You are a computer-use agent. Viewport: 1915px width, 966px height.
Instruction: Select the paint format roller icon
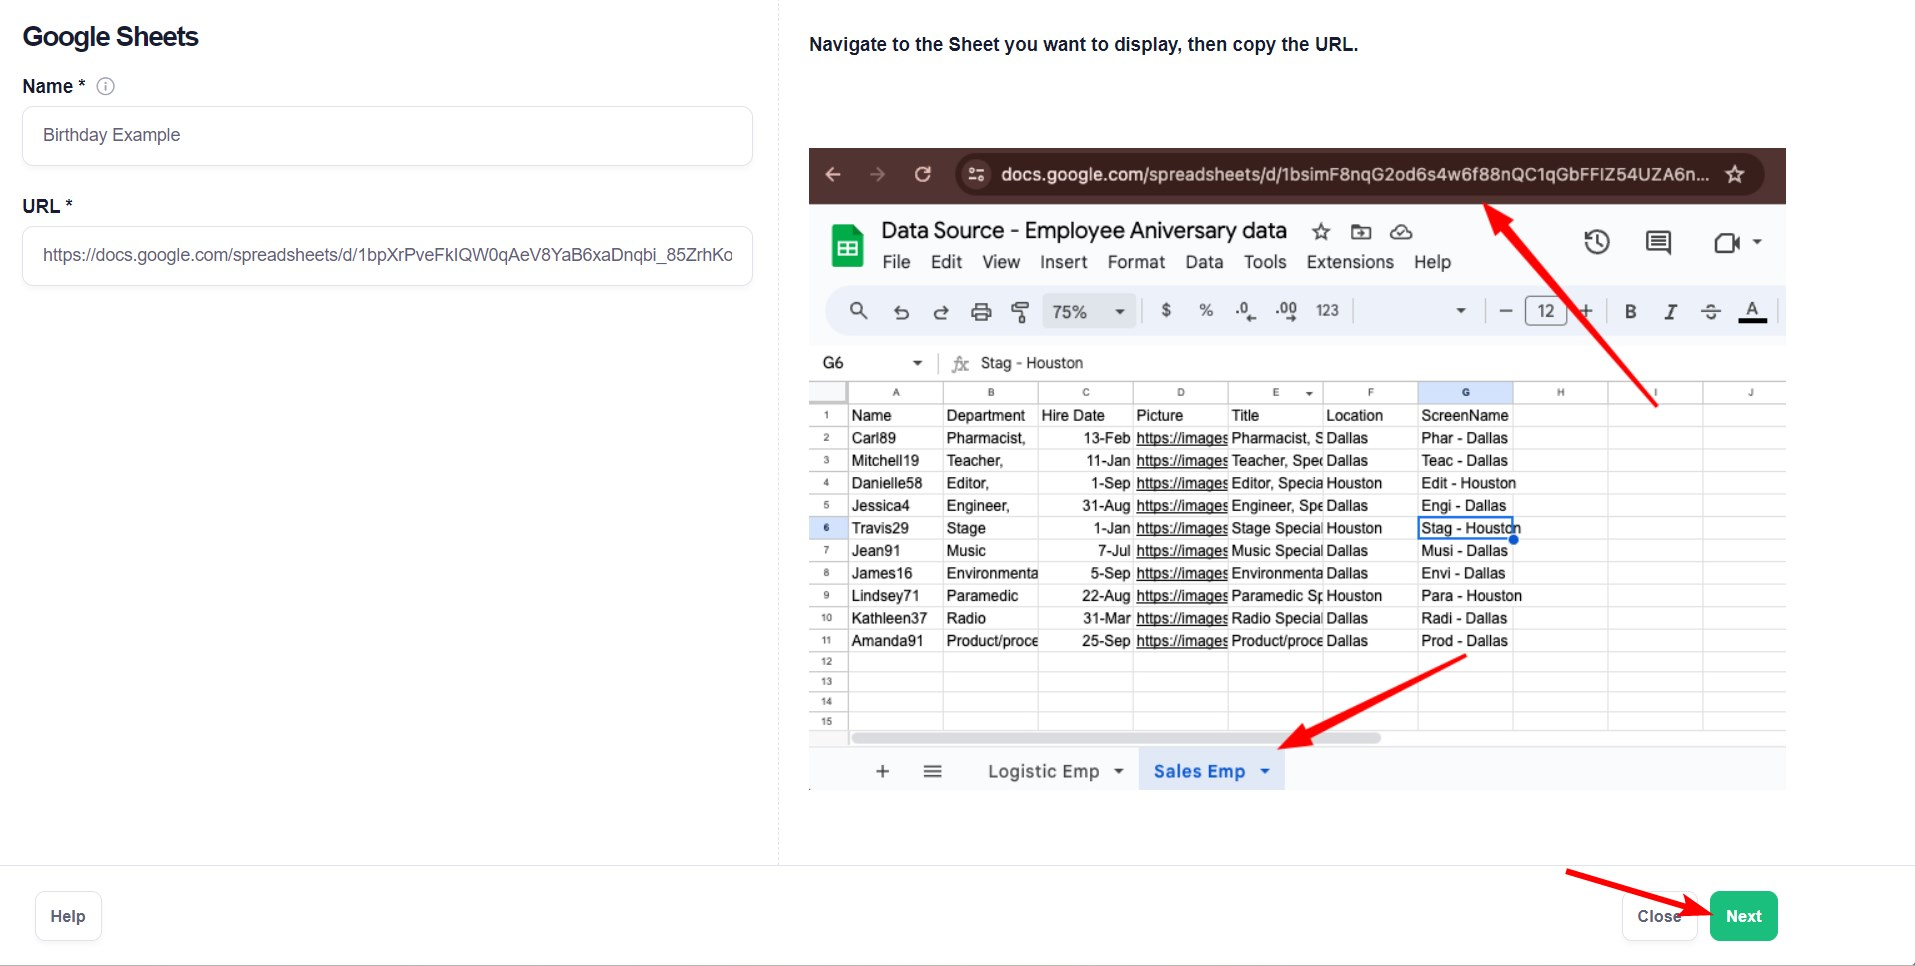click(1020, 312)
